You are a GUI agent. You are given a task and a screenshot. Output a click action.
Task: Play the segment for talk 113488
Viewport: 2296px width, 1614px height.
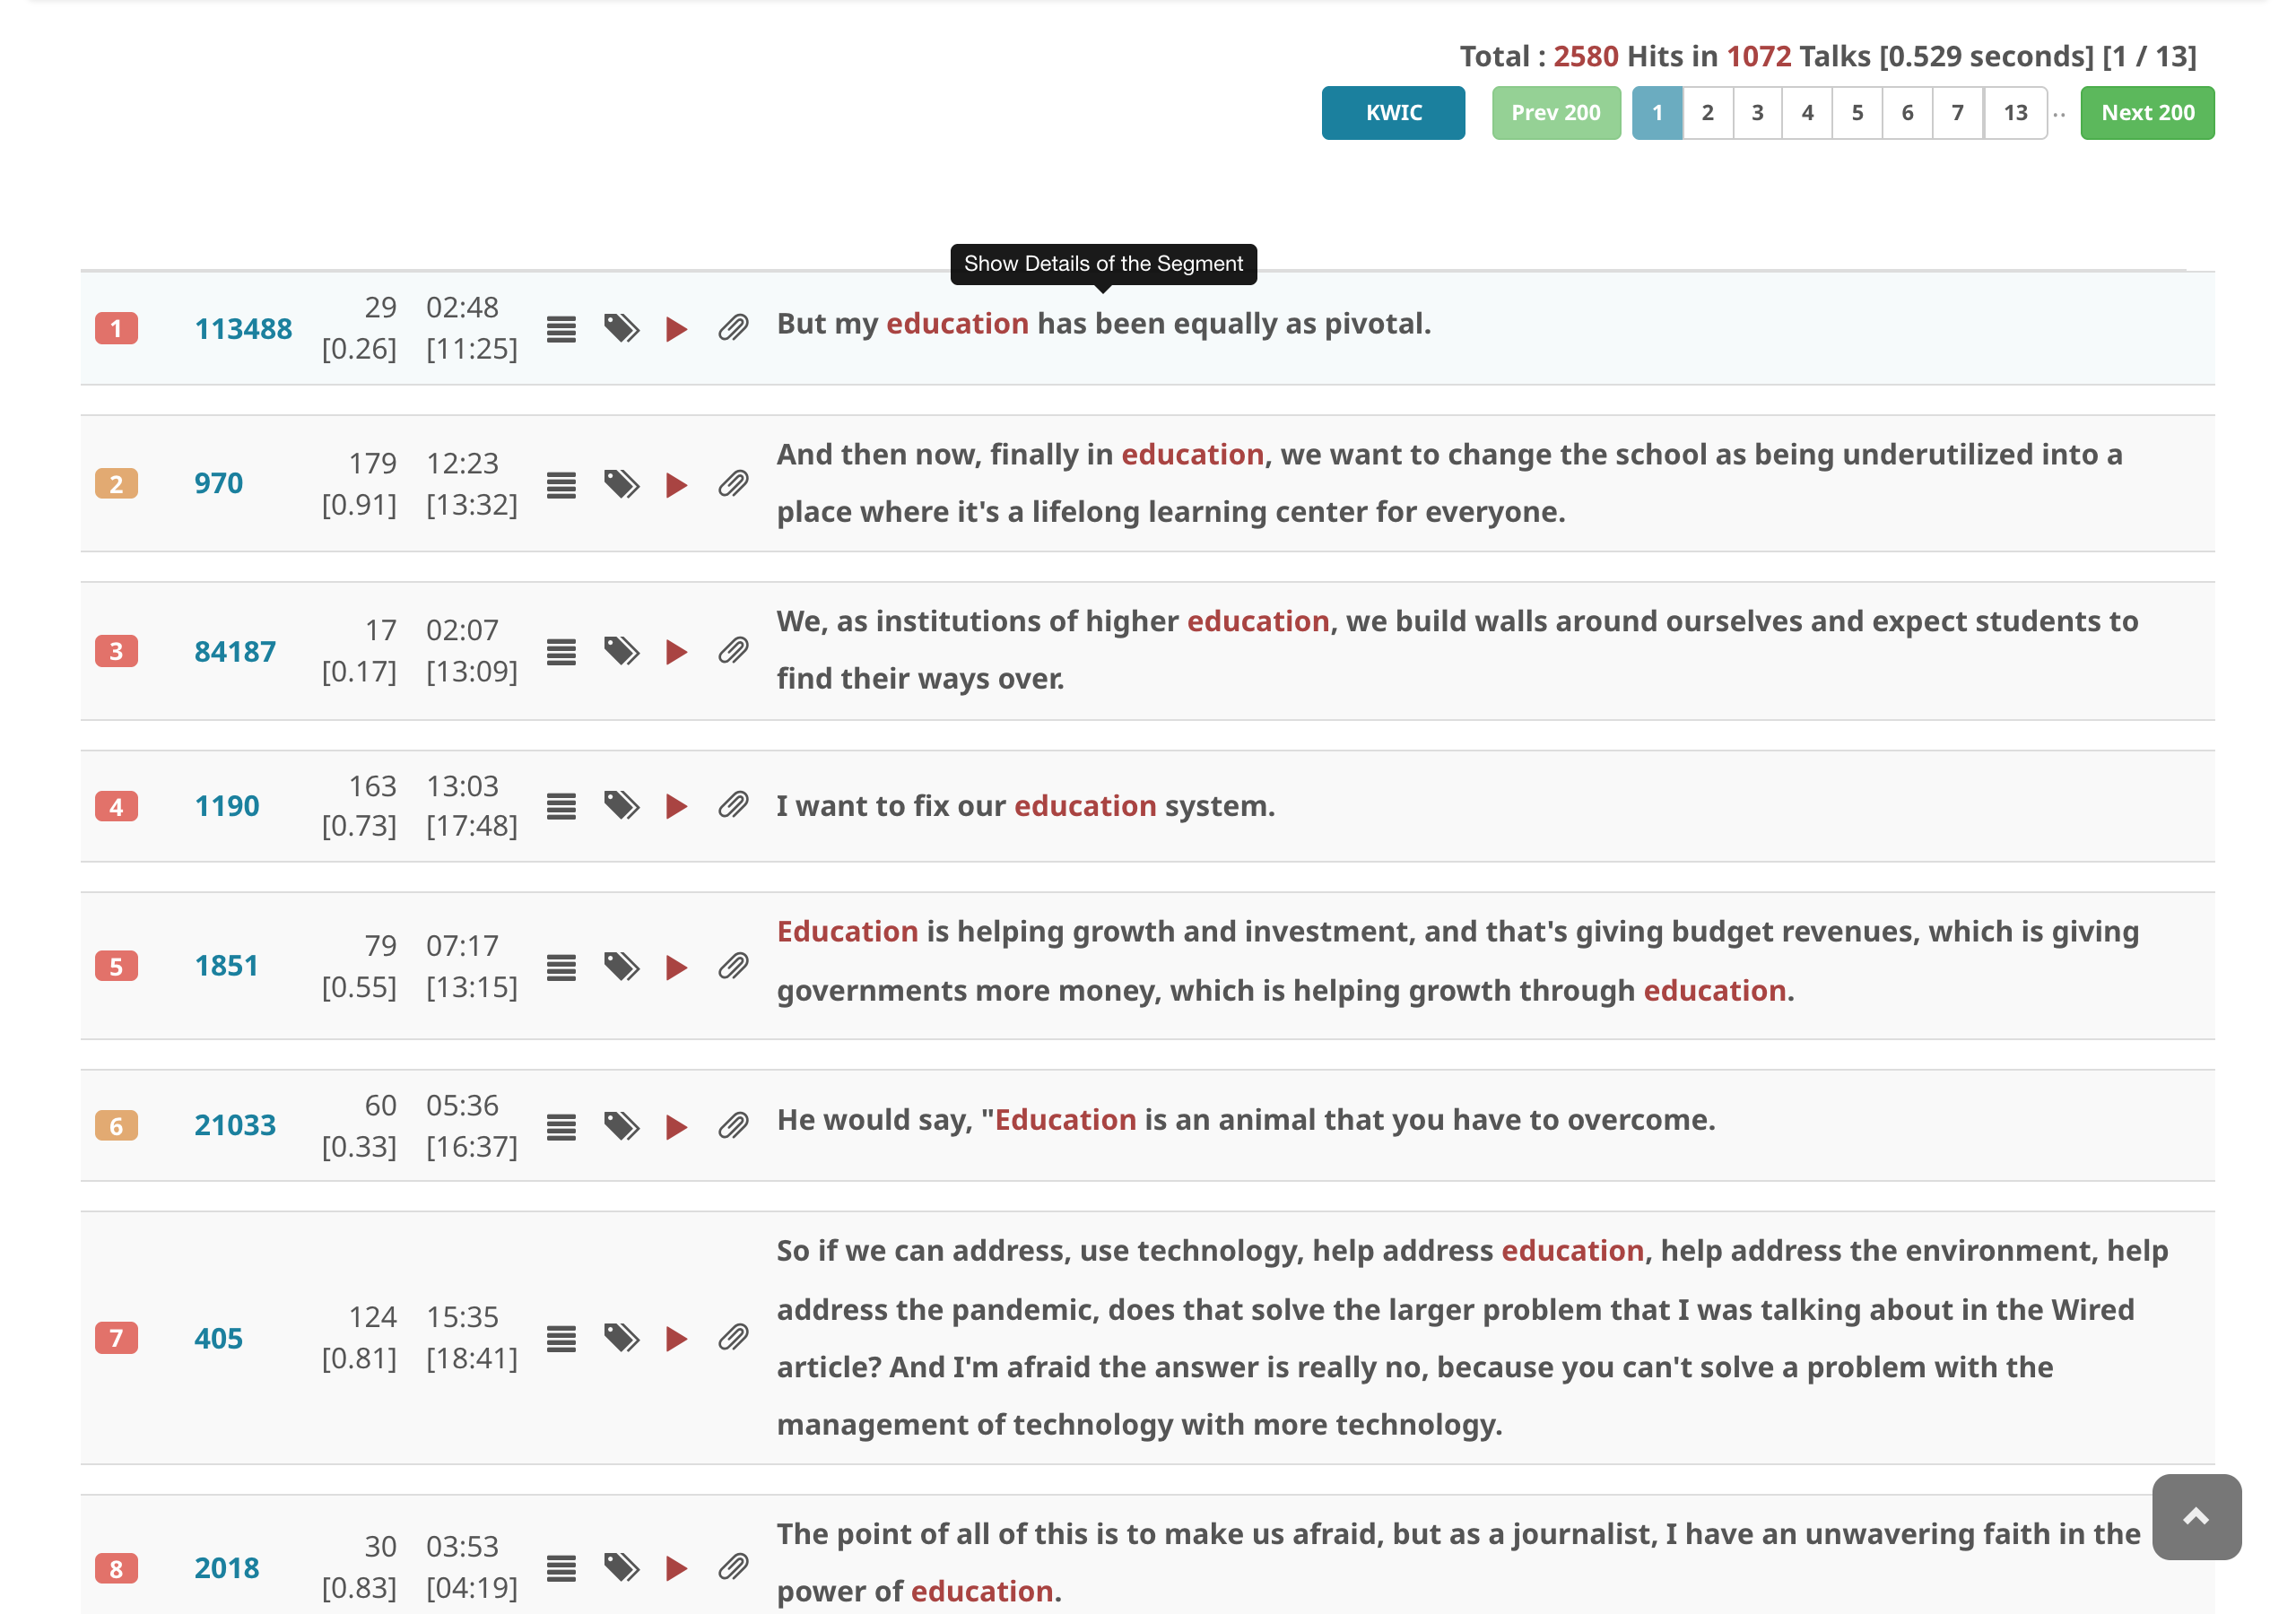676,329
